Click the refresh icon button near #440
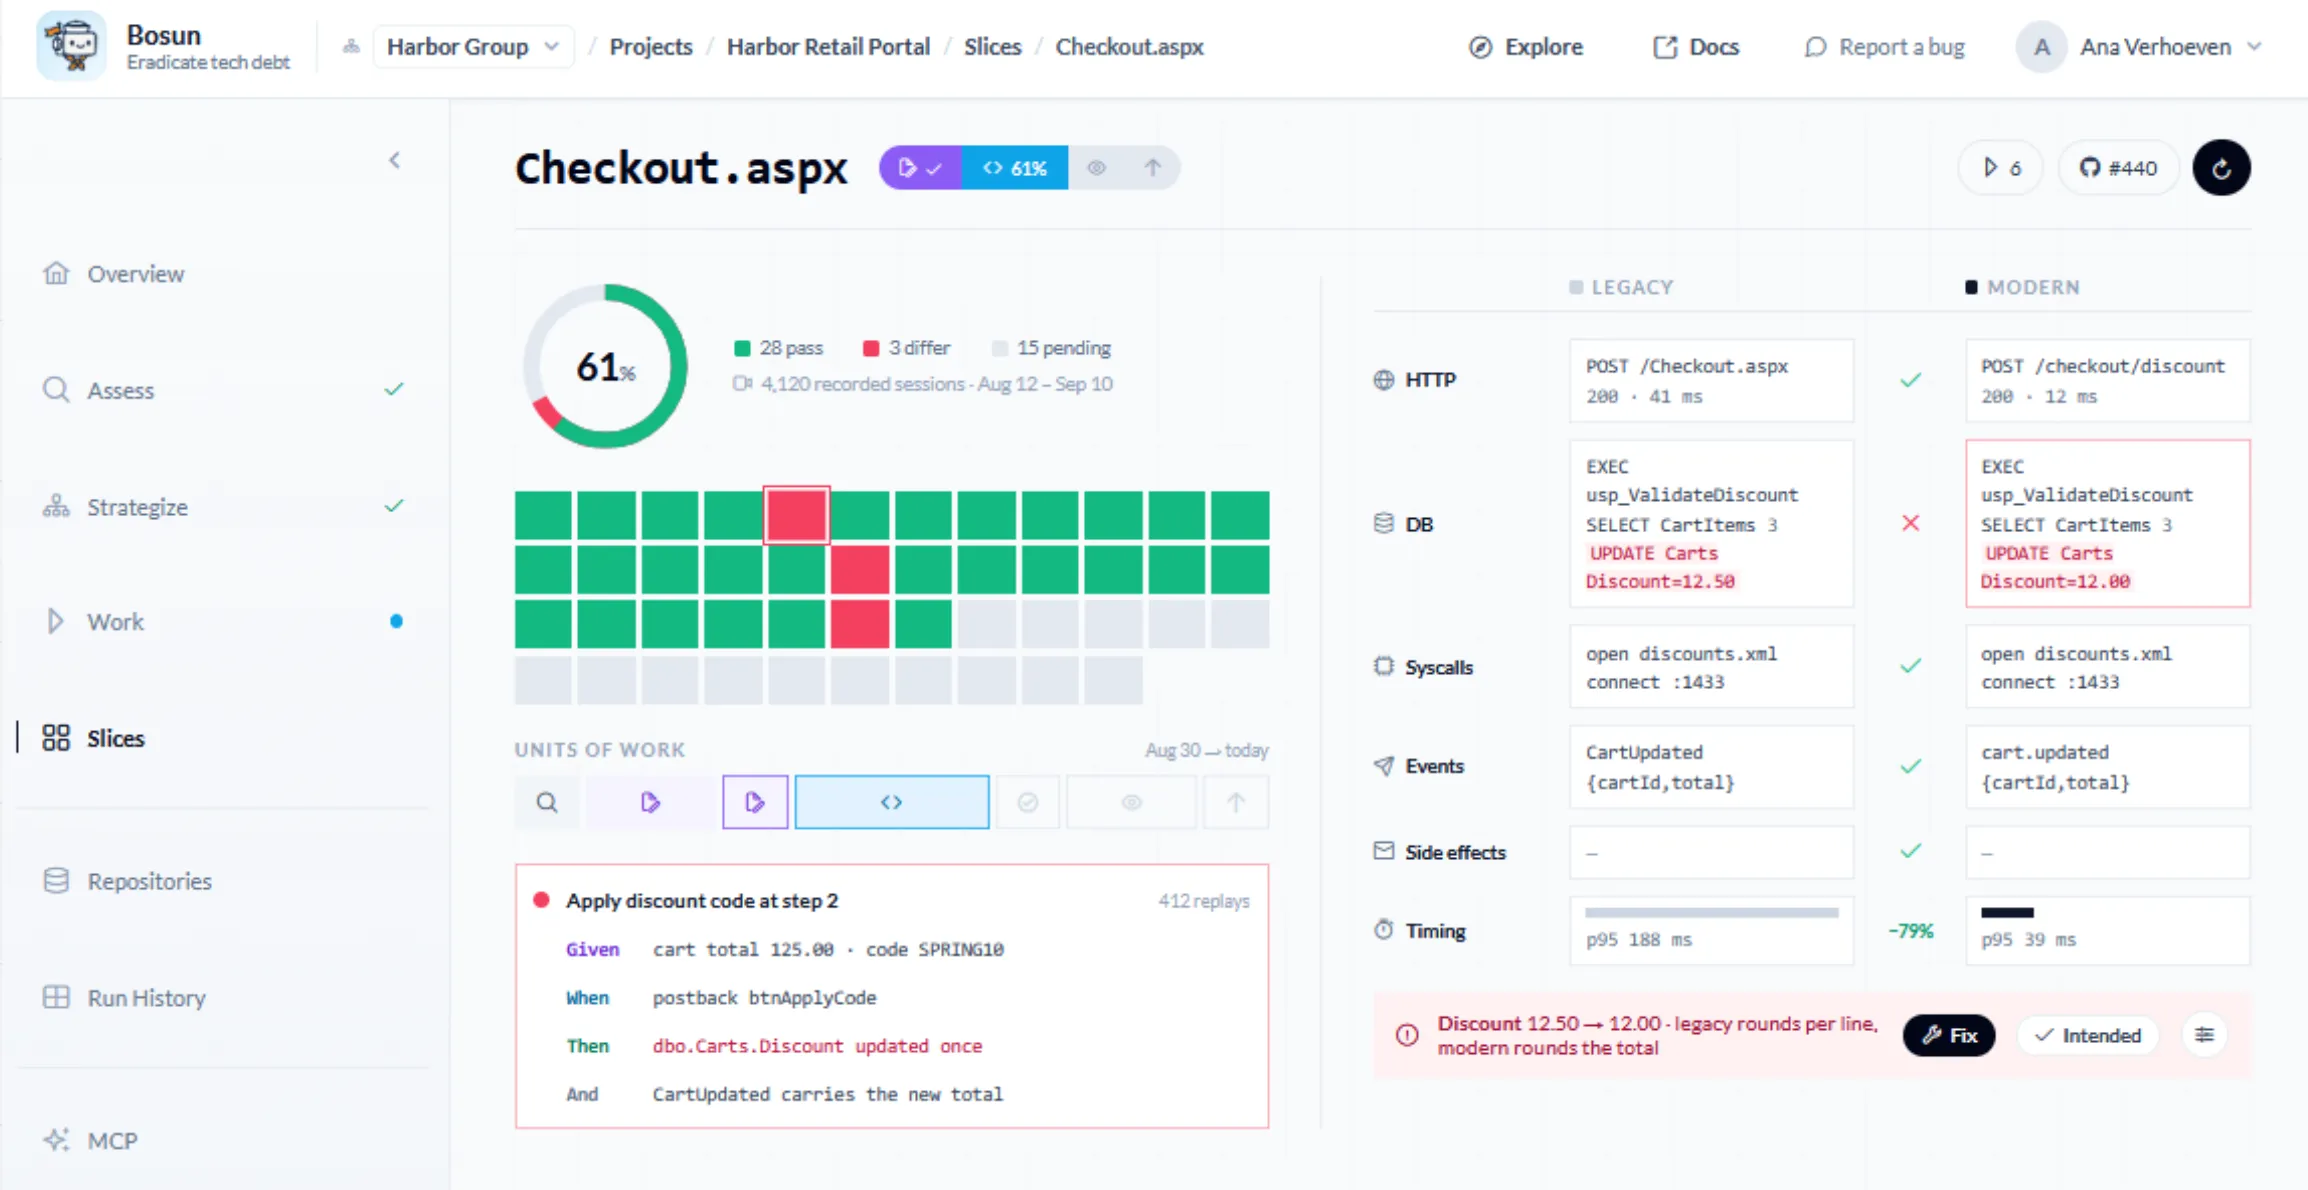 pos(2221,168)
